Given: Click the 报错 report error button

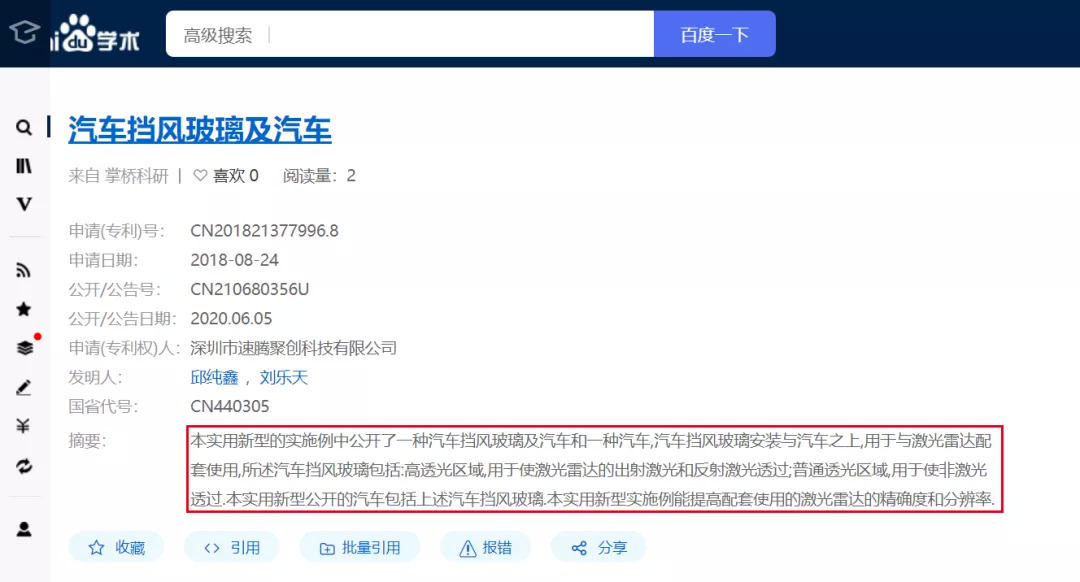Looking at the screenshot, I should click(x=486, y=548).
